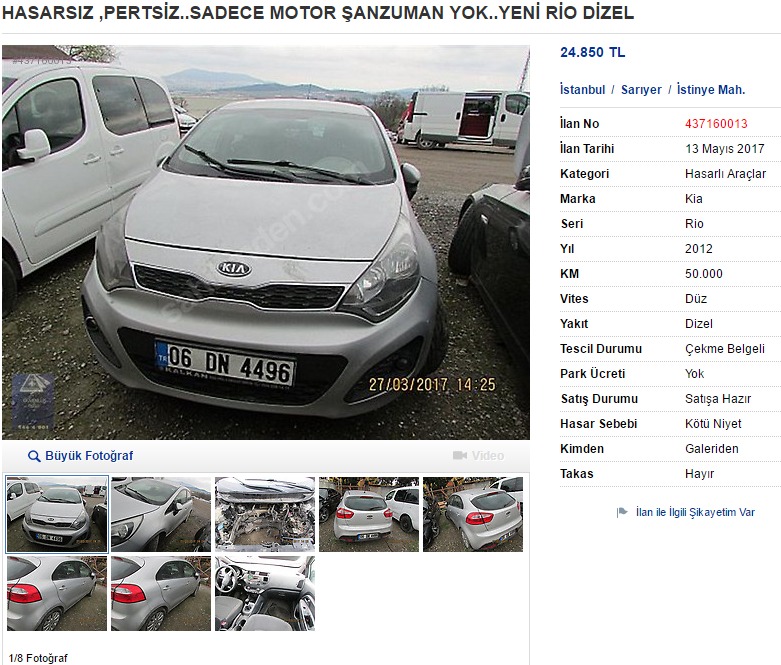Click the red listing number 437160013
The width and height of the screenshot is (781, 665).
point(716,124)
